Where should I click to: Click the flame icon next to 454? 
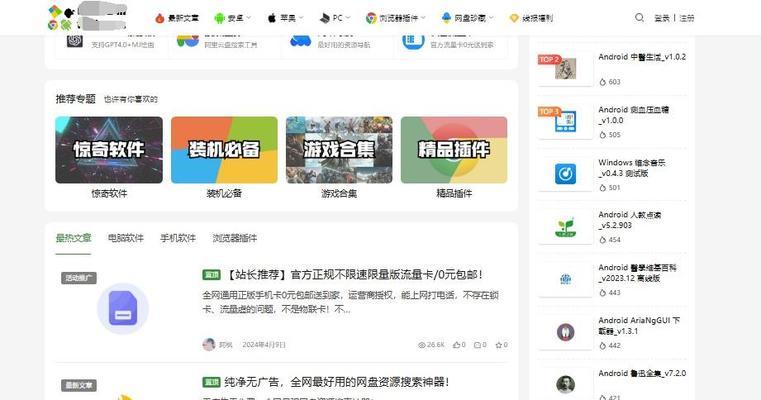pos(603,240)
